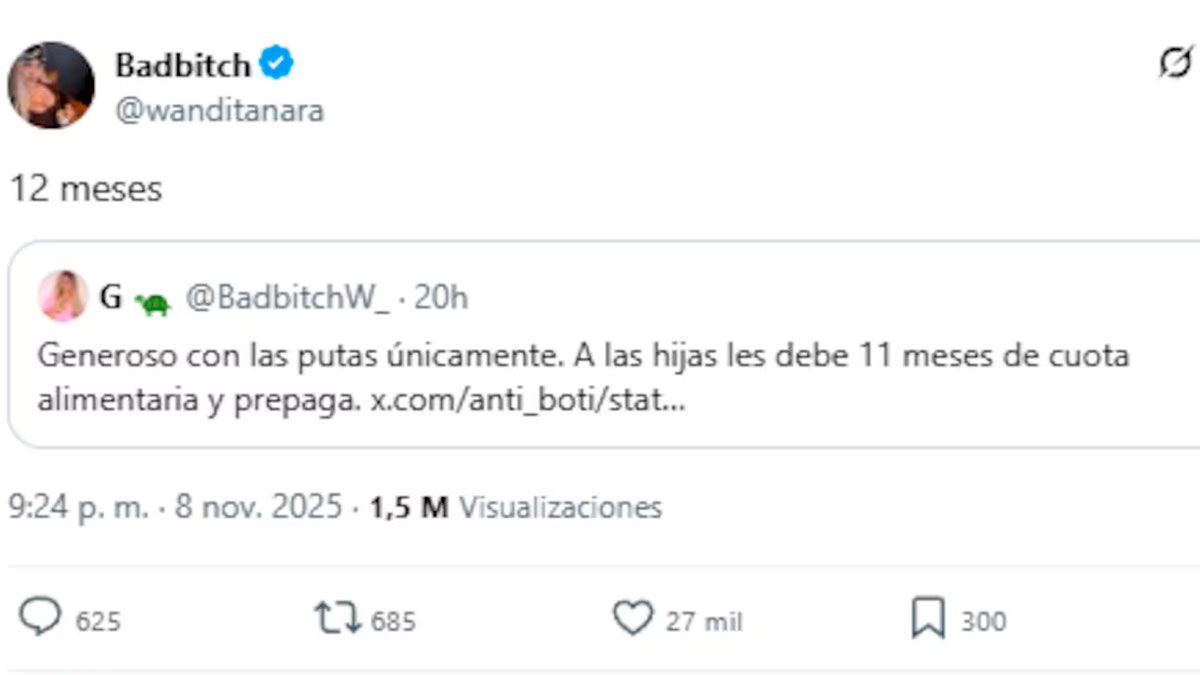Open the @BadbitchW_ quoted profile handle

click(288, 297)
